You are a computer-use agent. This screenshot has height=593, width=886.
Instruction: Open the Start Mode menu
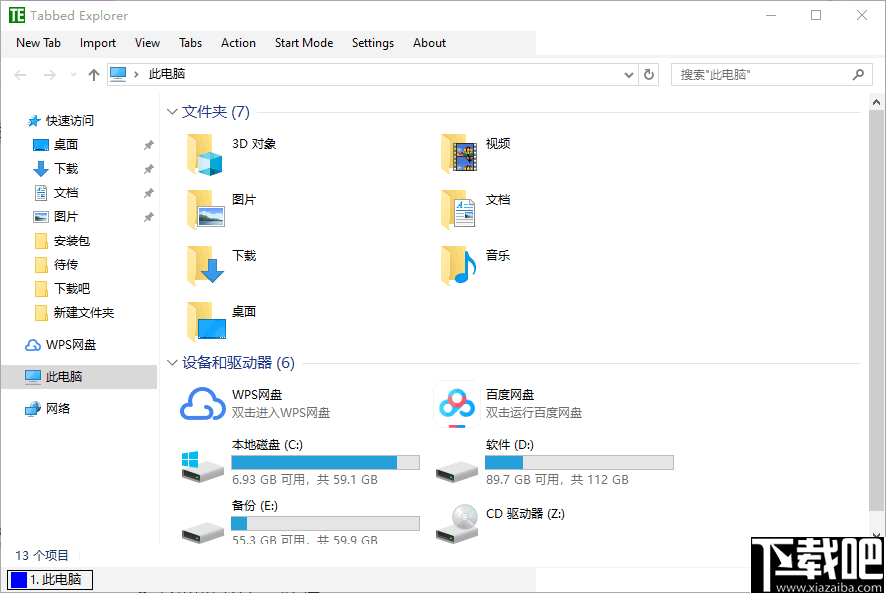click(303, 43)
